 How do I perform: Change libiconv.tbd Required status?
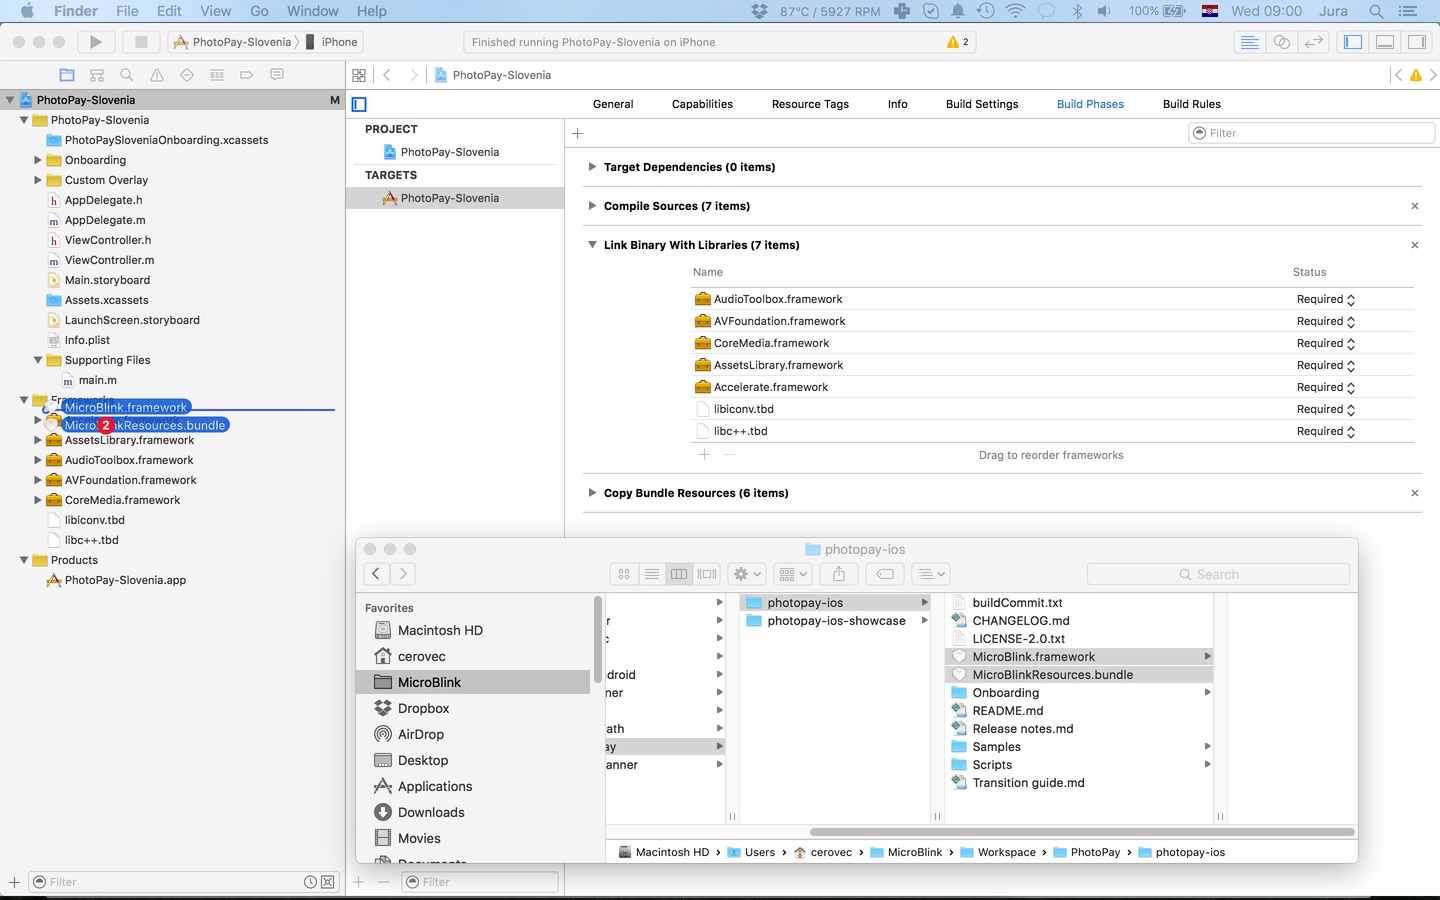(x=1326, y=409)
